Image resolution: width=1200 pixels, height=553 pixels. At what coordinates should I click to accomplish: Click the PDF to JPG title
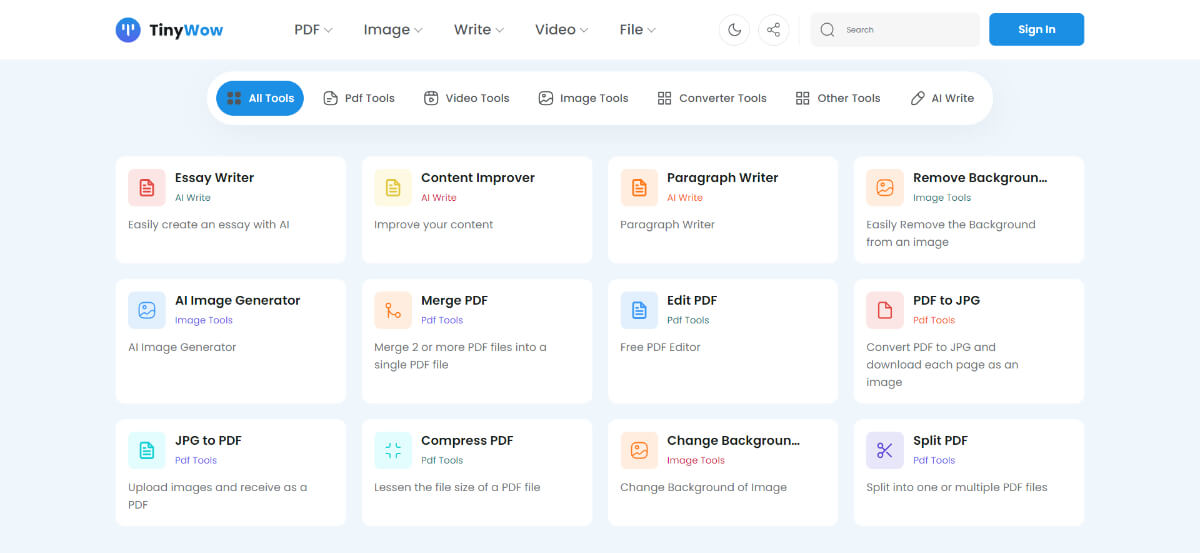946,300
